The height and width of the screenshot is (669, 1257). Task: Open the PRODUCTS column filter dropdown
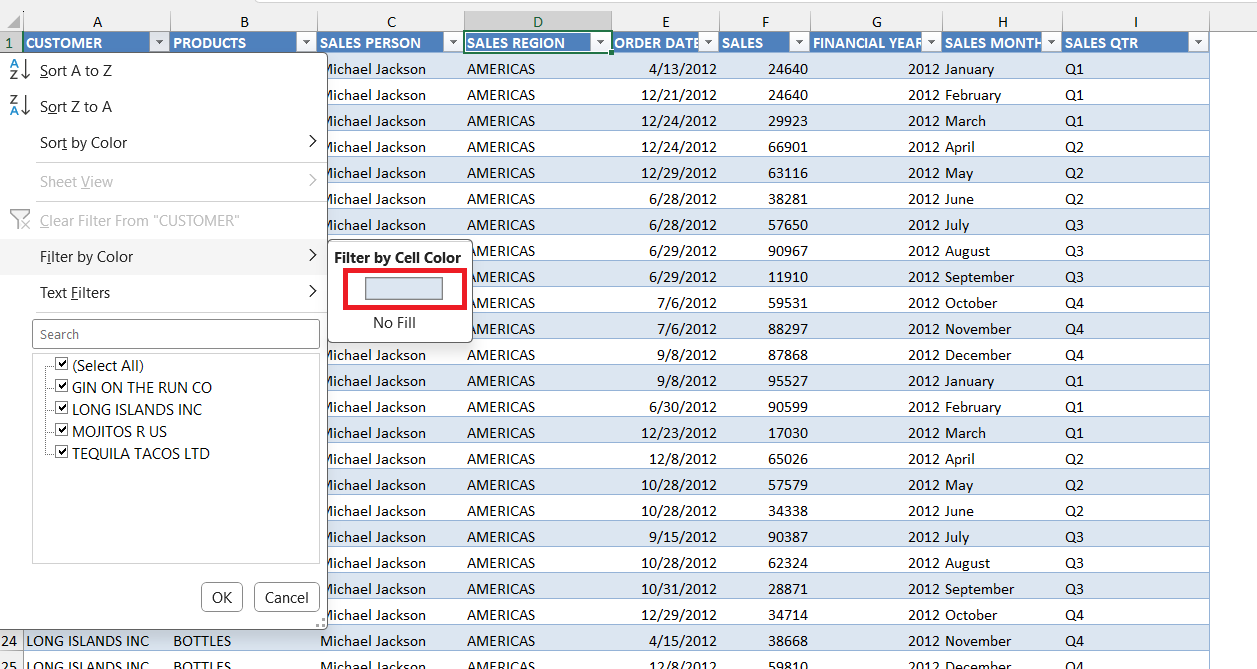306,43
